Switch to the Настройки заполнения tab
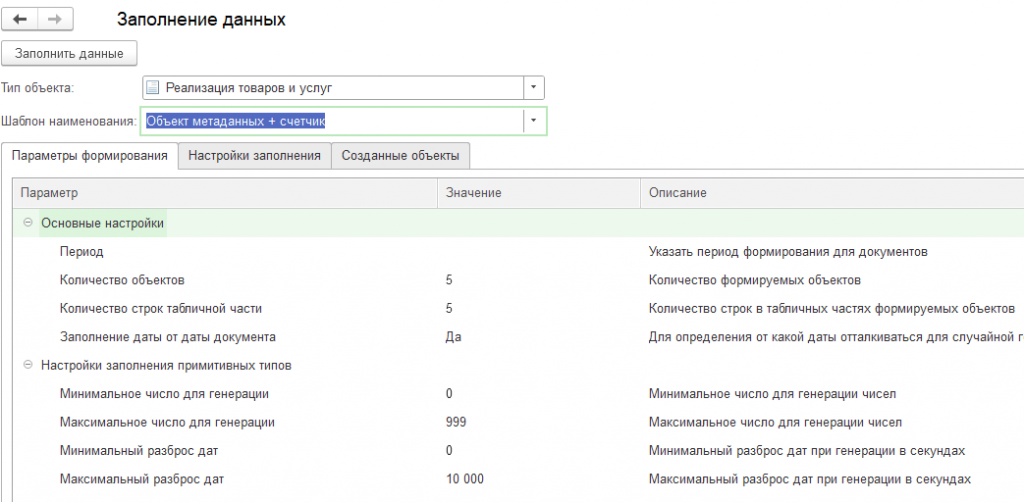 pos(255,156)
